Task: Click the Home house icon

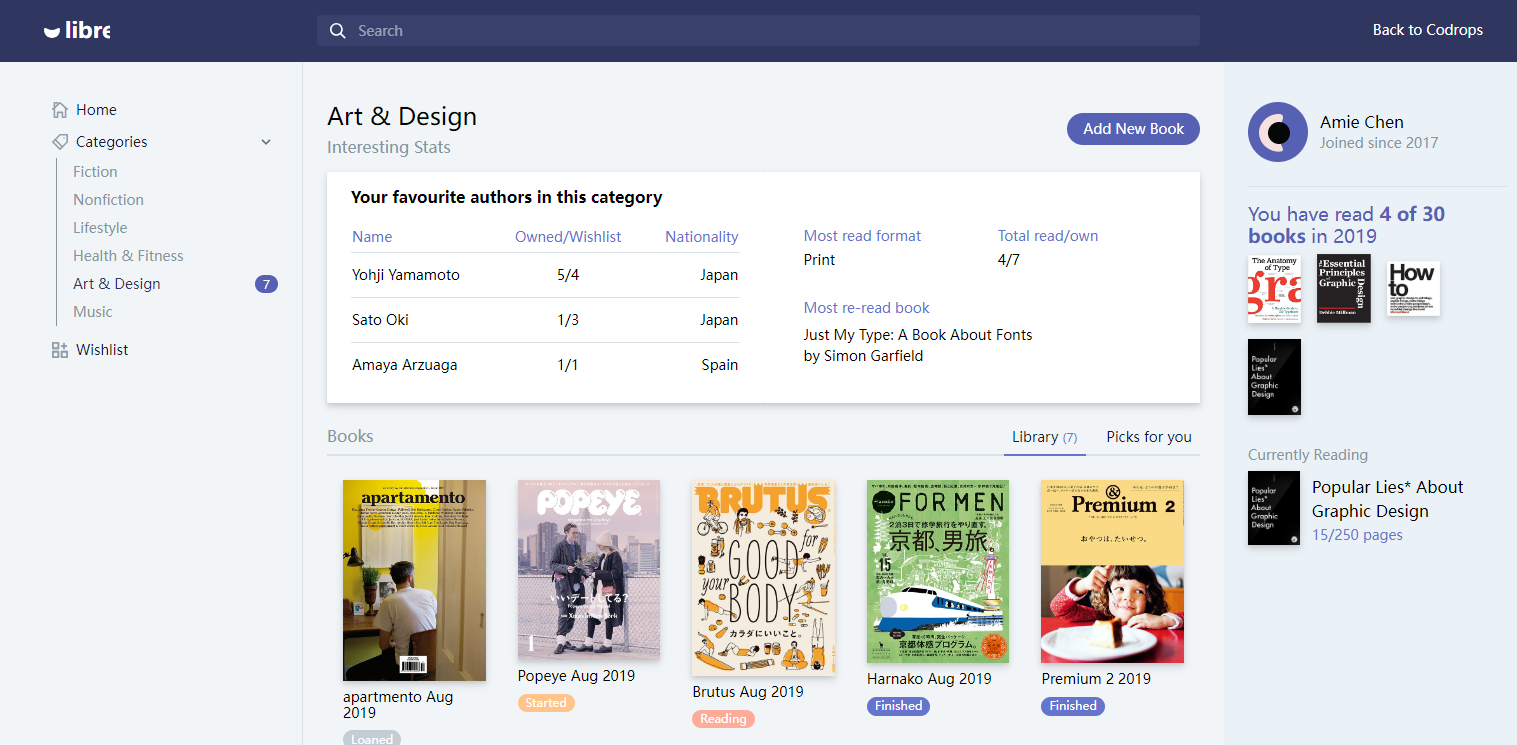Action: pos(60,110)
